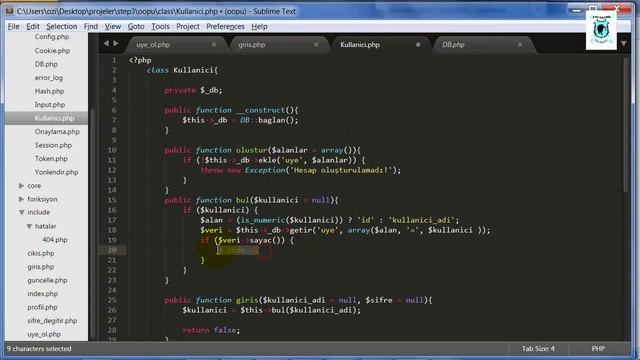640x360 pixels.
Task: Open cikis.php in the sidebar
Action: point(41,253)
